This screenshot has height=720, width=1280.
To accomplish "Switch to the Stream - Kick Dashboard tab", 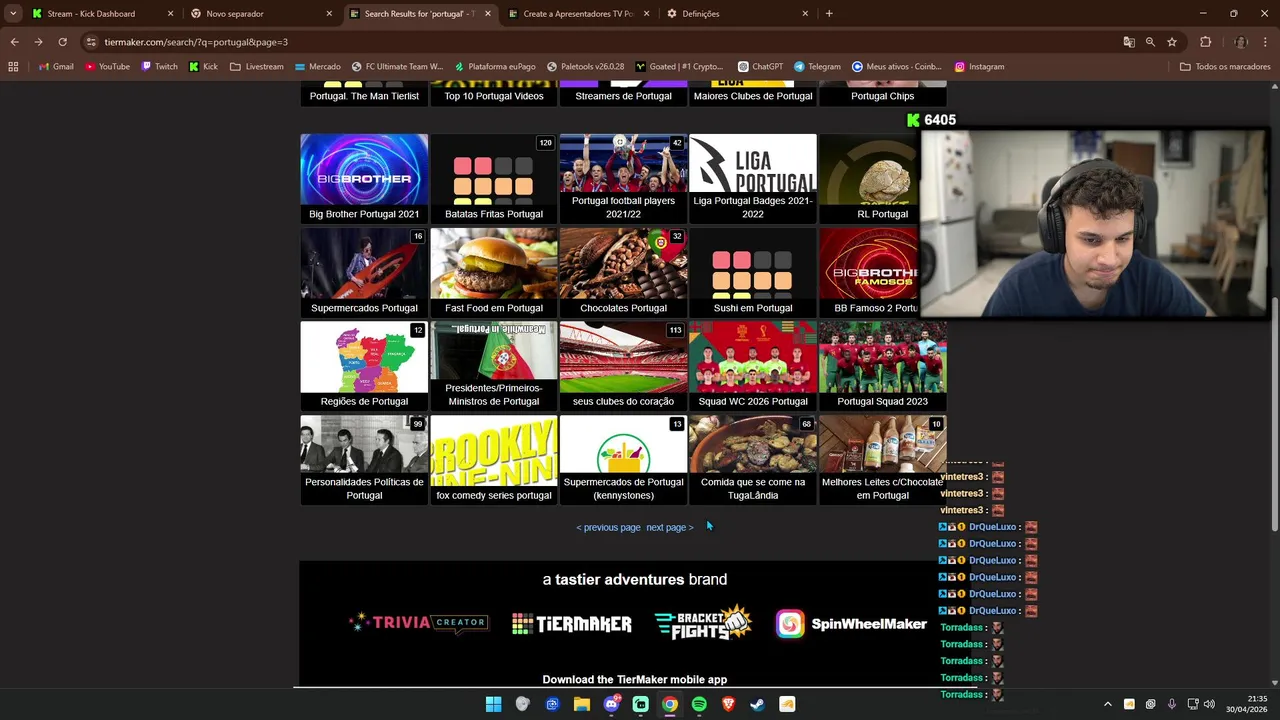I will (101, 14).
